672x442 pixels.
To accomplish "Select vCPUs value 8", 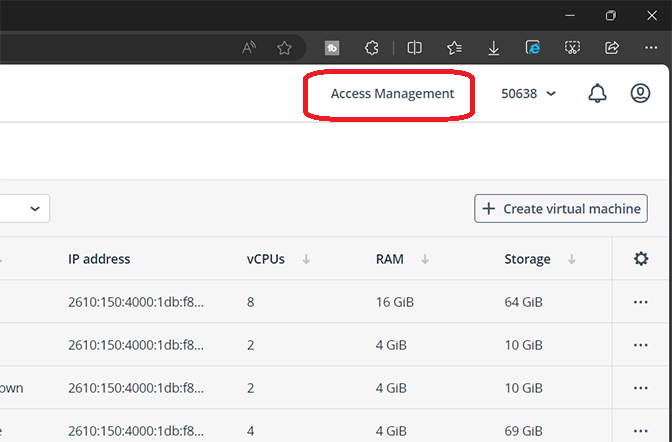I will (250, 302).
